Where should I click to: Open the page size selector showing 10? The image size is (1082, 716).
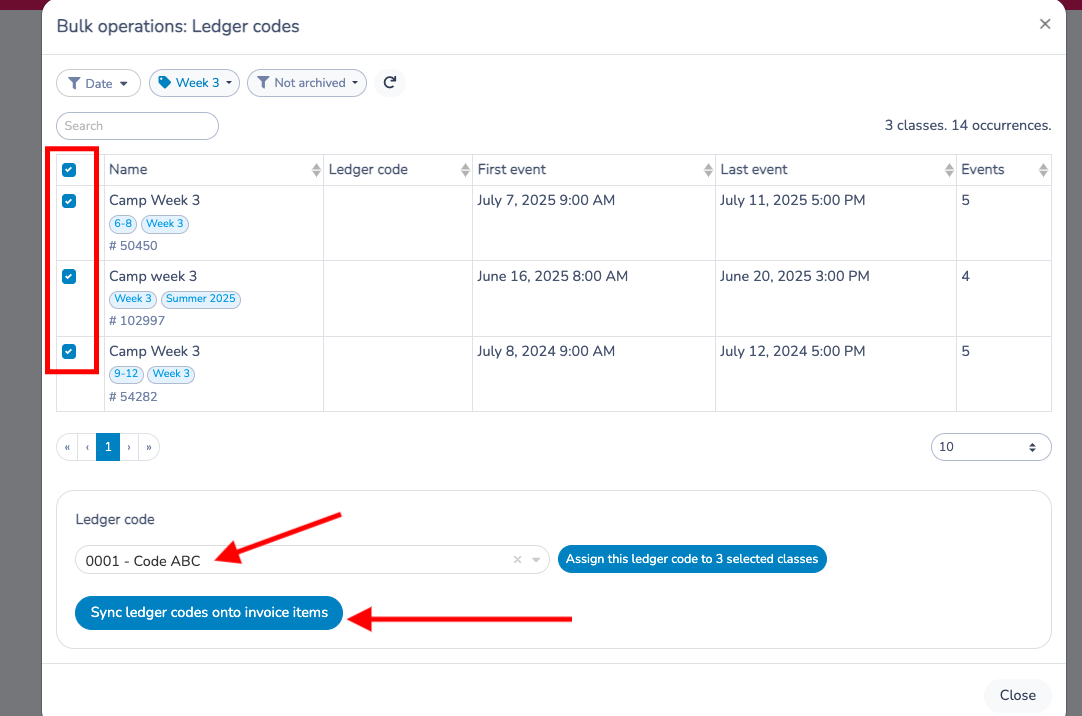click(990, 447)
